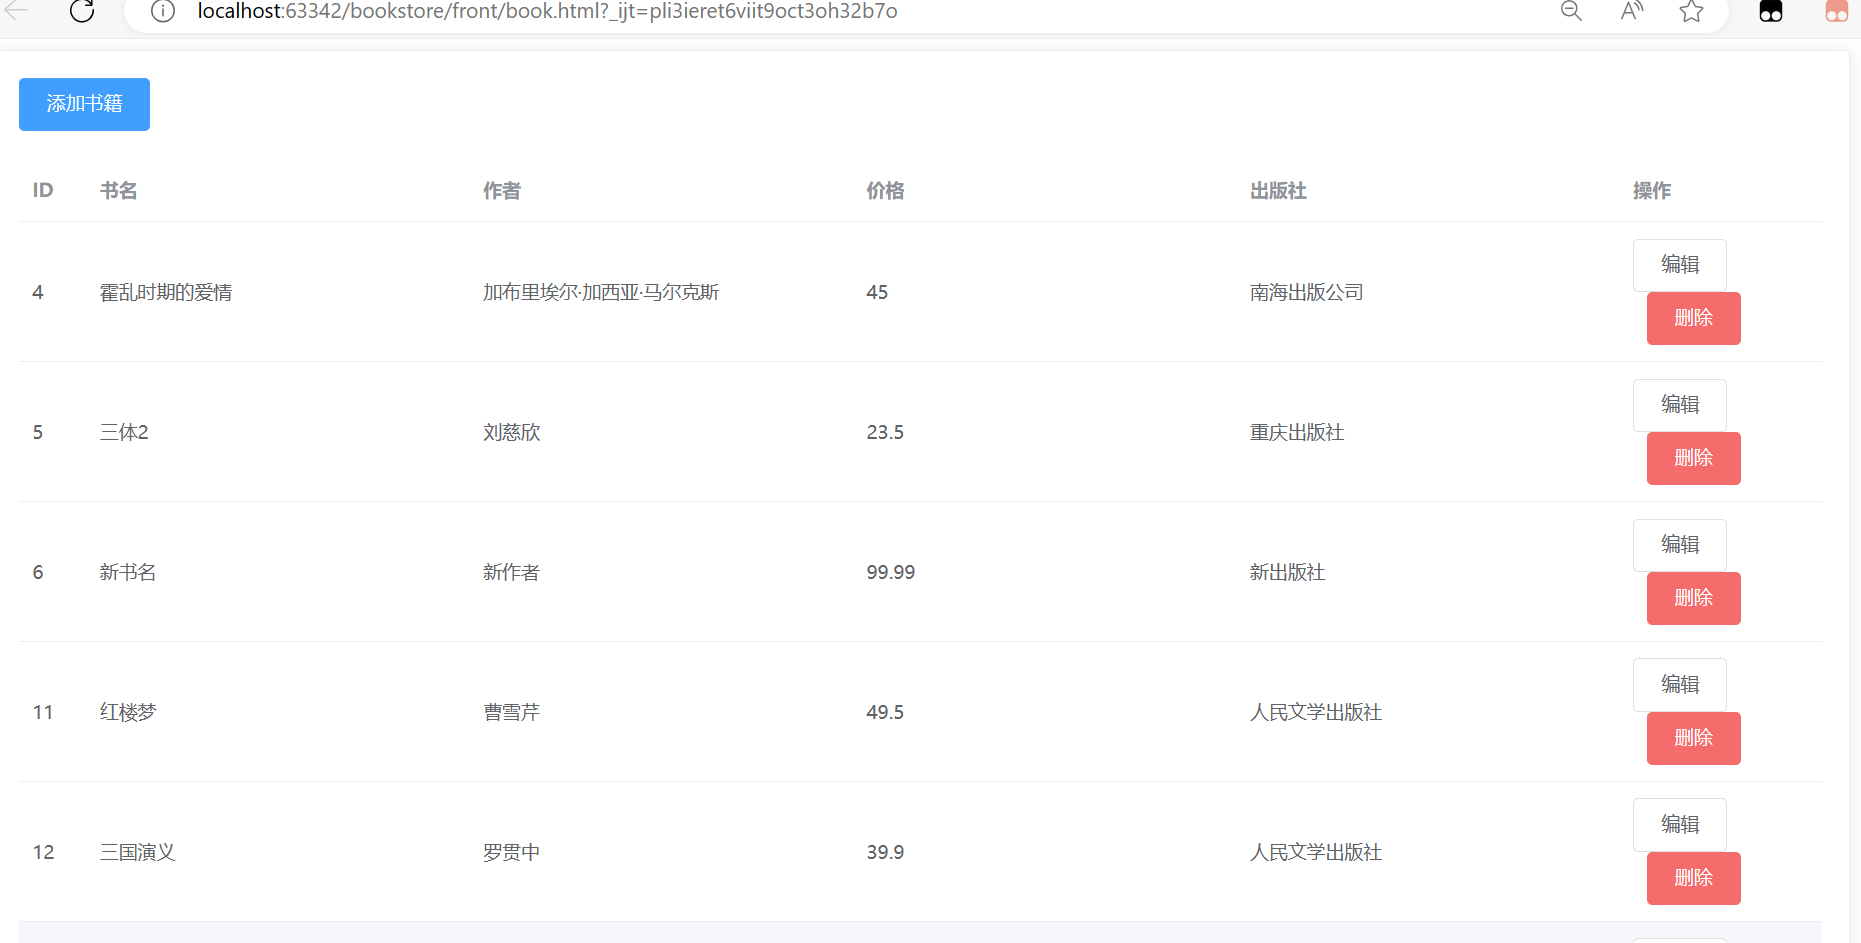Image resolution: width=1861 pixels, height=943 pixels.
Task: Toggle the favorites star for this page
Action: pyautogui.click(x=1691, y=11)
